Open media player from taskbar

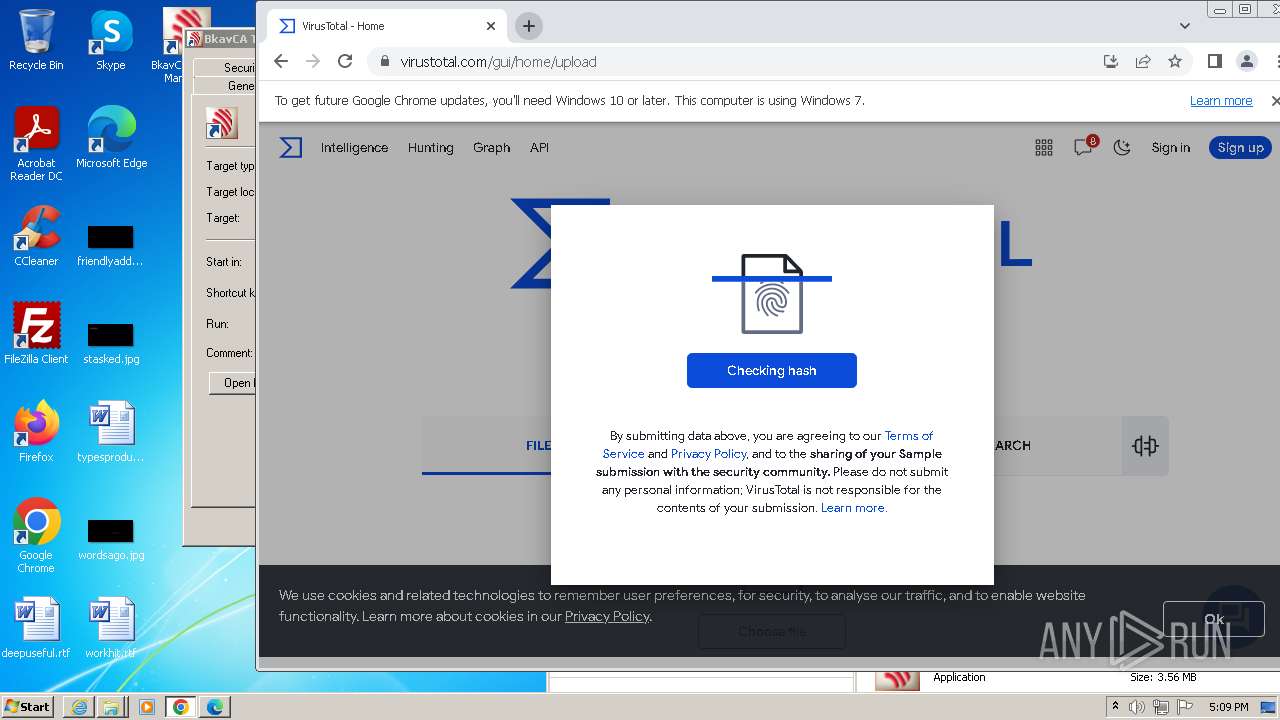point(147,707)
